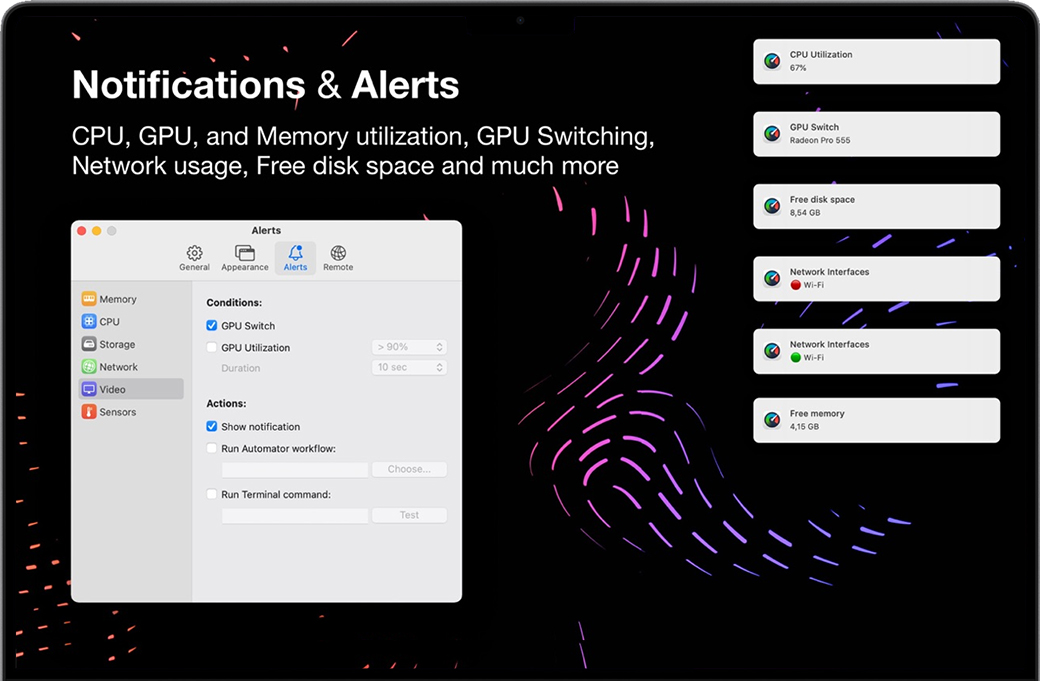Viewport: 1040px width, 681px height.
Task: Select the CPU sidebar icon
Action: [89, 321]
